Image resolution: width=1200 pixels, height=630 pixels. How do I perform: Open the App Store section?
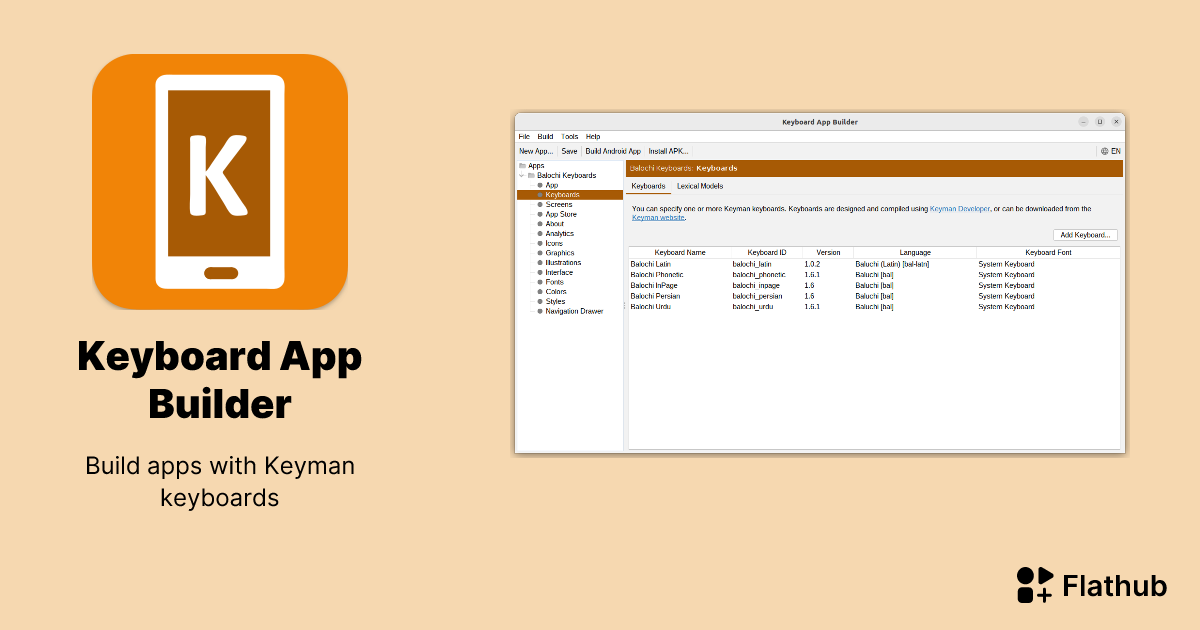[563, 214]
